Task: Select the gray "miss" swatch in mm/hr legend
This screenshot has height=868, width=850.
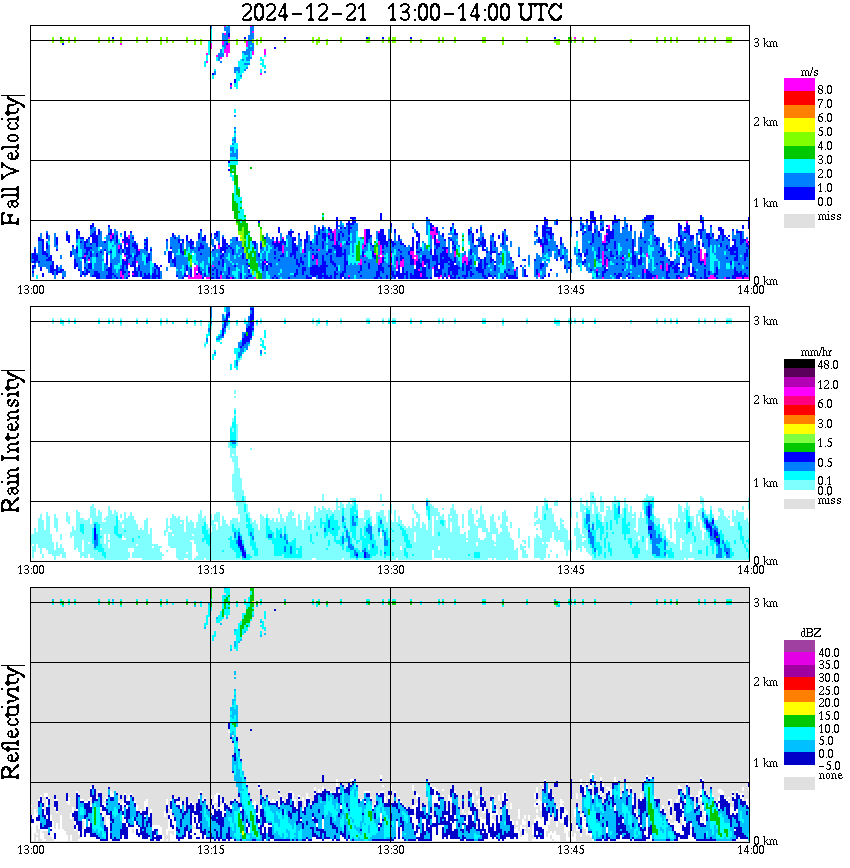Action: pyautogui.click(x=799, y=503)
